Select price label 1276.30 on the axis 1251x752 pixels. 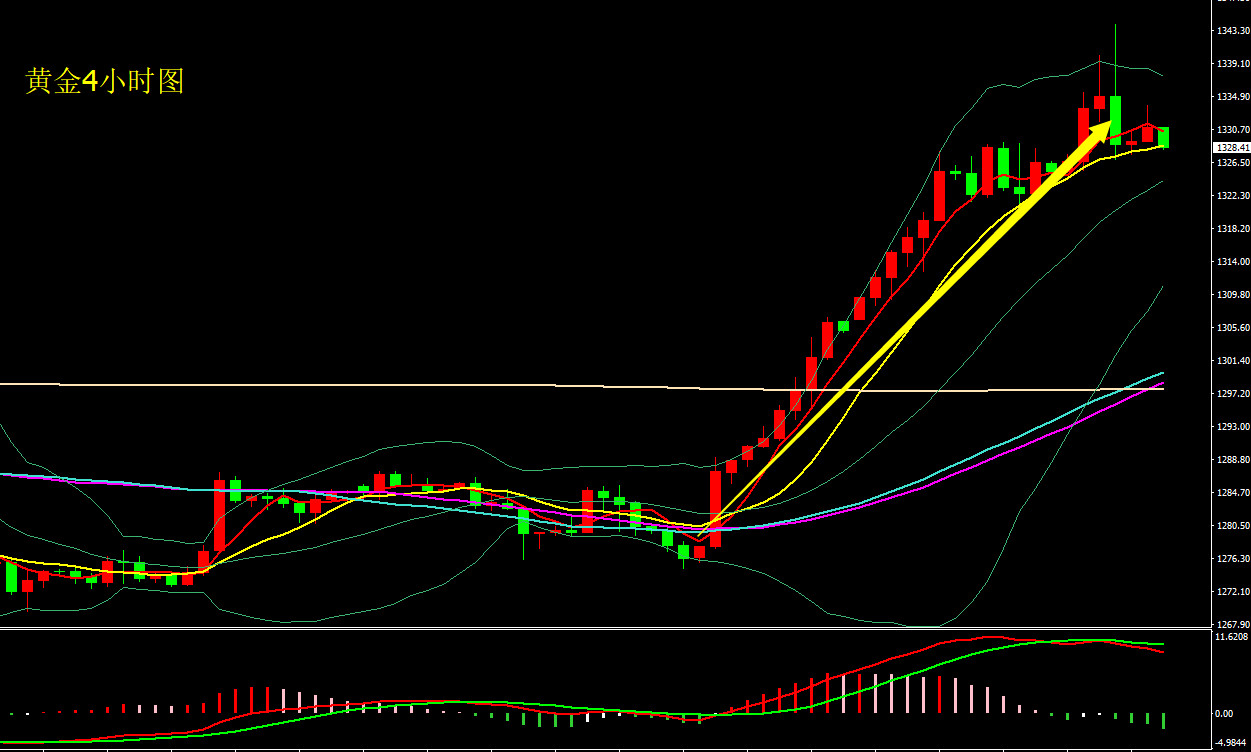coord(1232,559)
